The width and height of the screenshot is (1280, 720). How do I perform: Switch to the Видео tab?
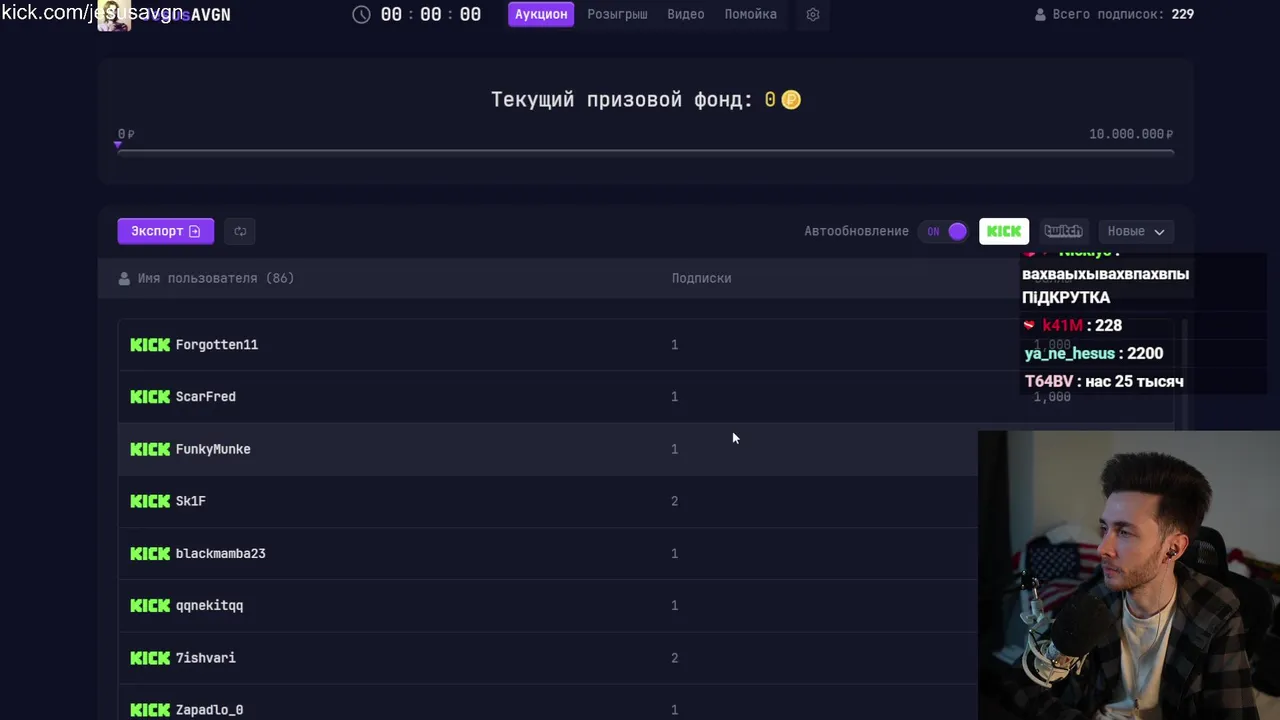[x=686, y=14]
